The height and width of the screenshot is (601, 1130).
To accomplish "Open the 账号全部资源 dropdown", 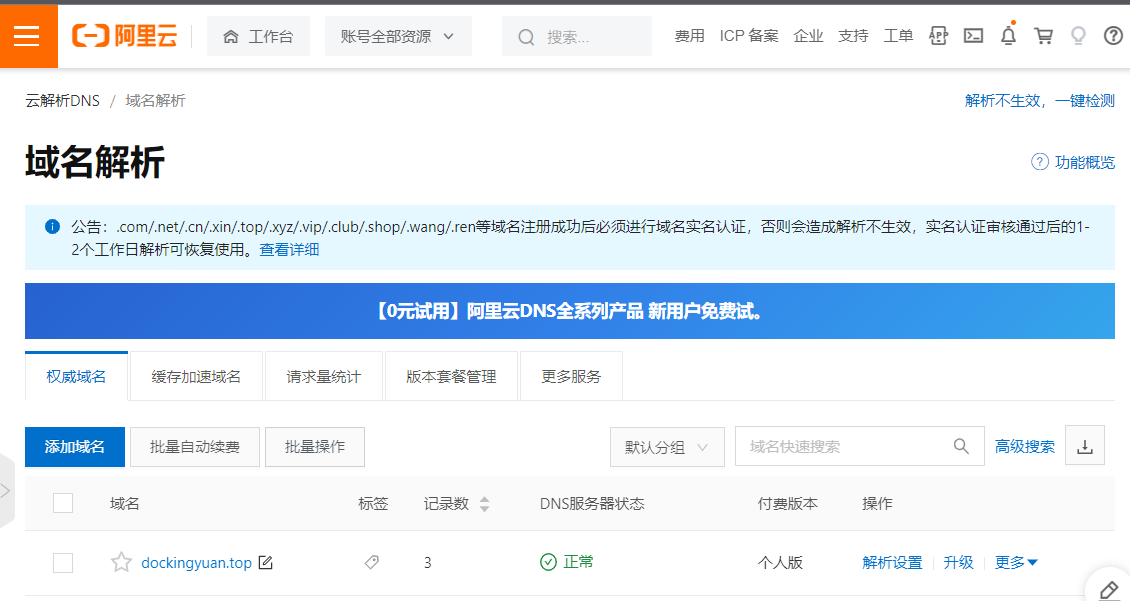I will click(x=398, y=36).
